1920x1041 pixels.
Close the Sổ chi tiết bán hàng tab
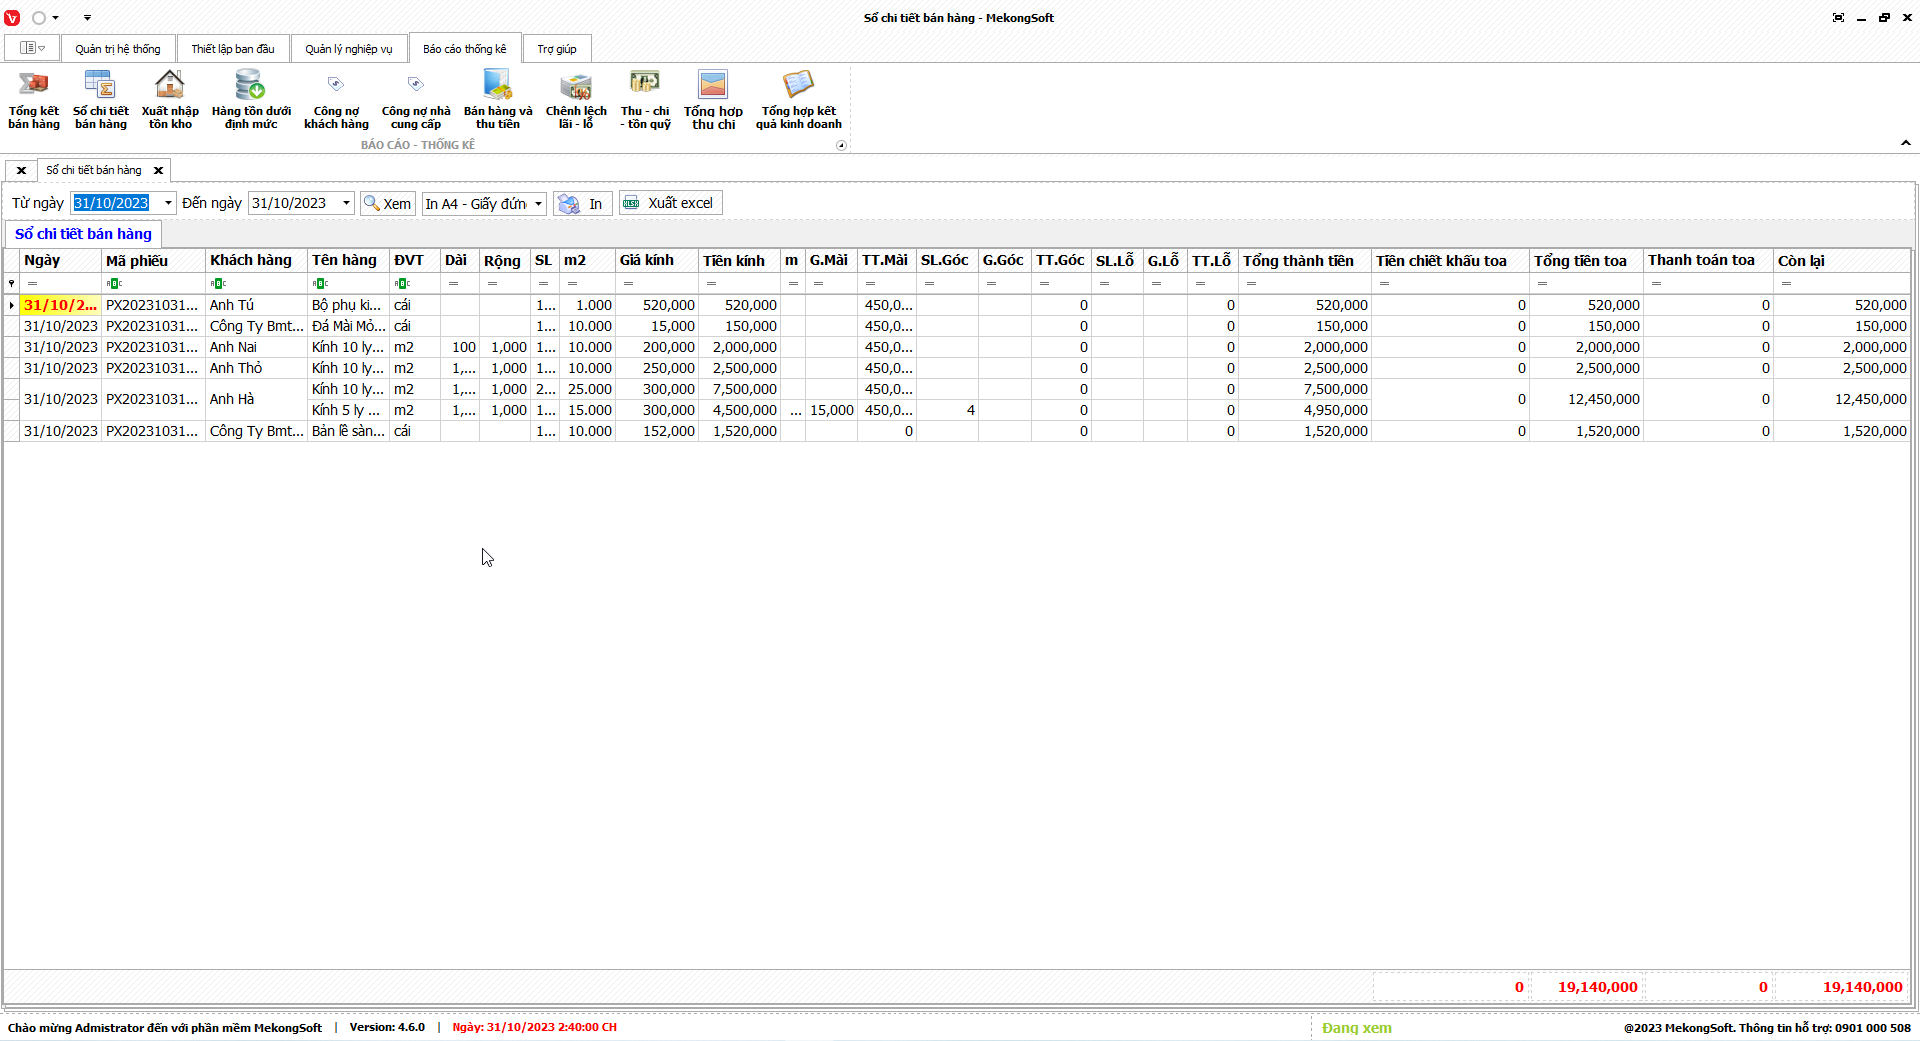click(158, 171)
